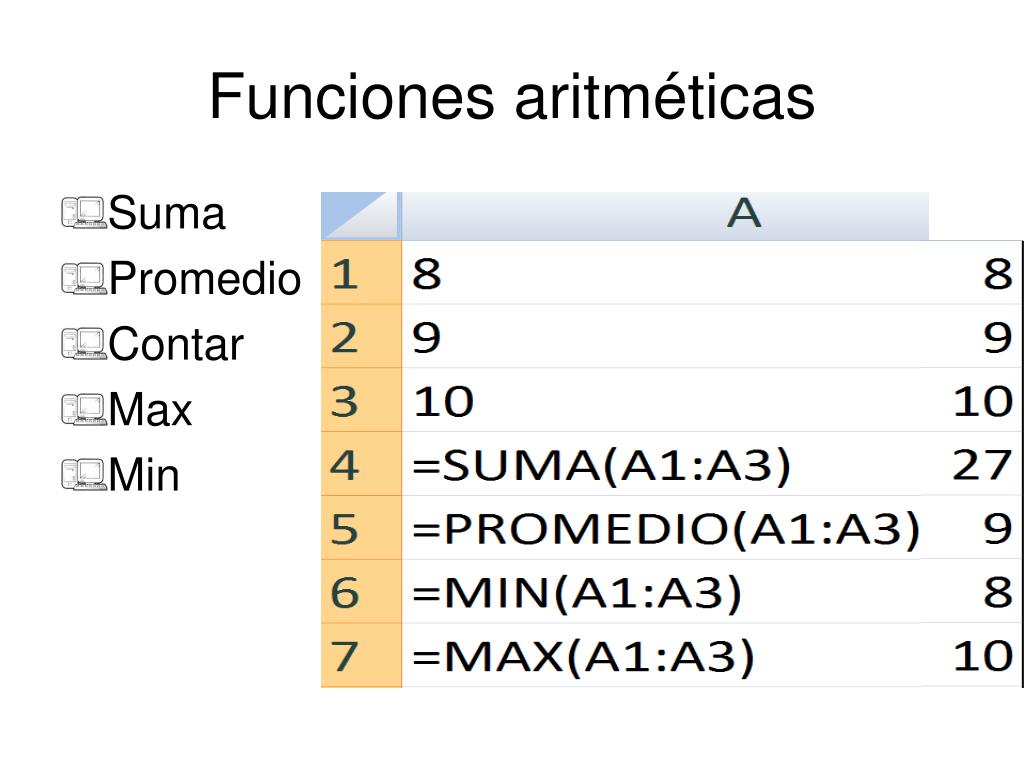
Task: Select all cells via corner triangle
Action: [360, 216]
